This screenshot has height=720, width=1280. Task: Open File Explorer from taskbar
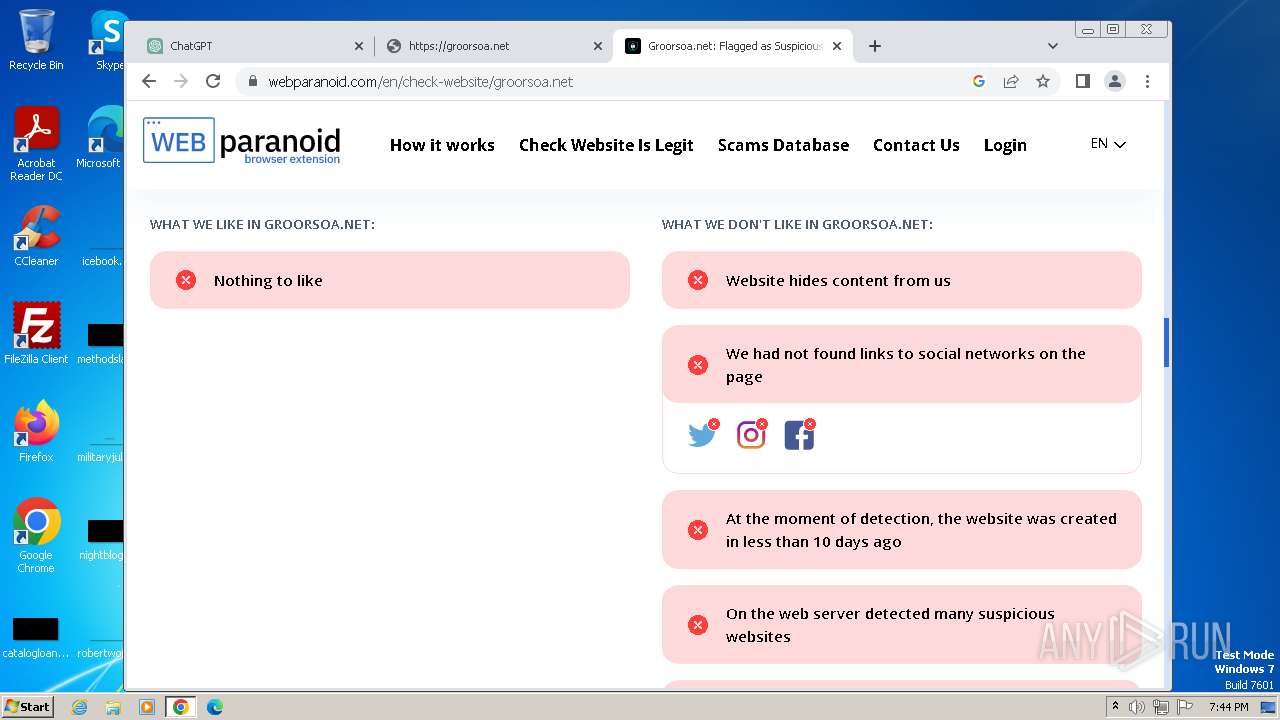[x=113, y=707]
